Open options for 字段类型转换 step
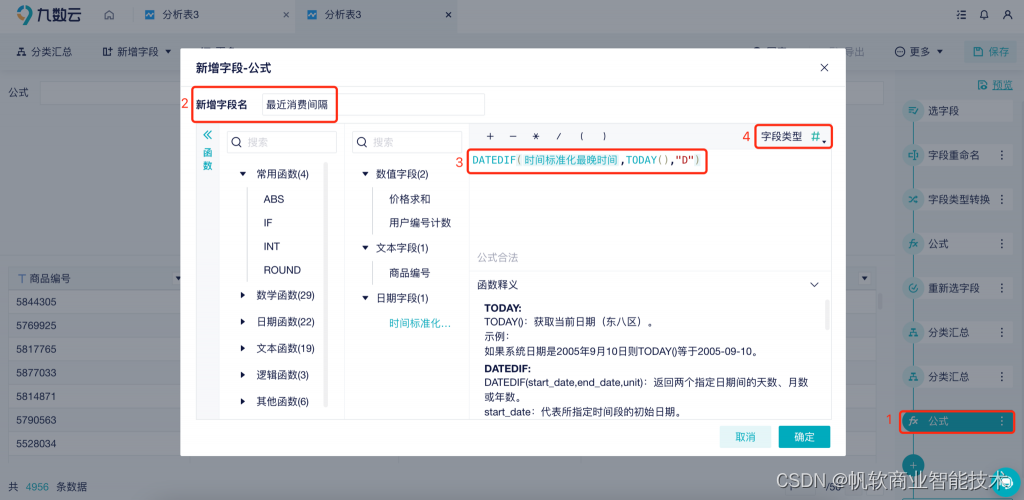1024x500 pixels. tap(1002, 199)
